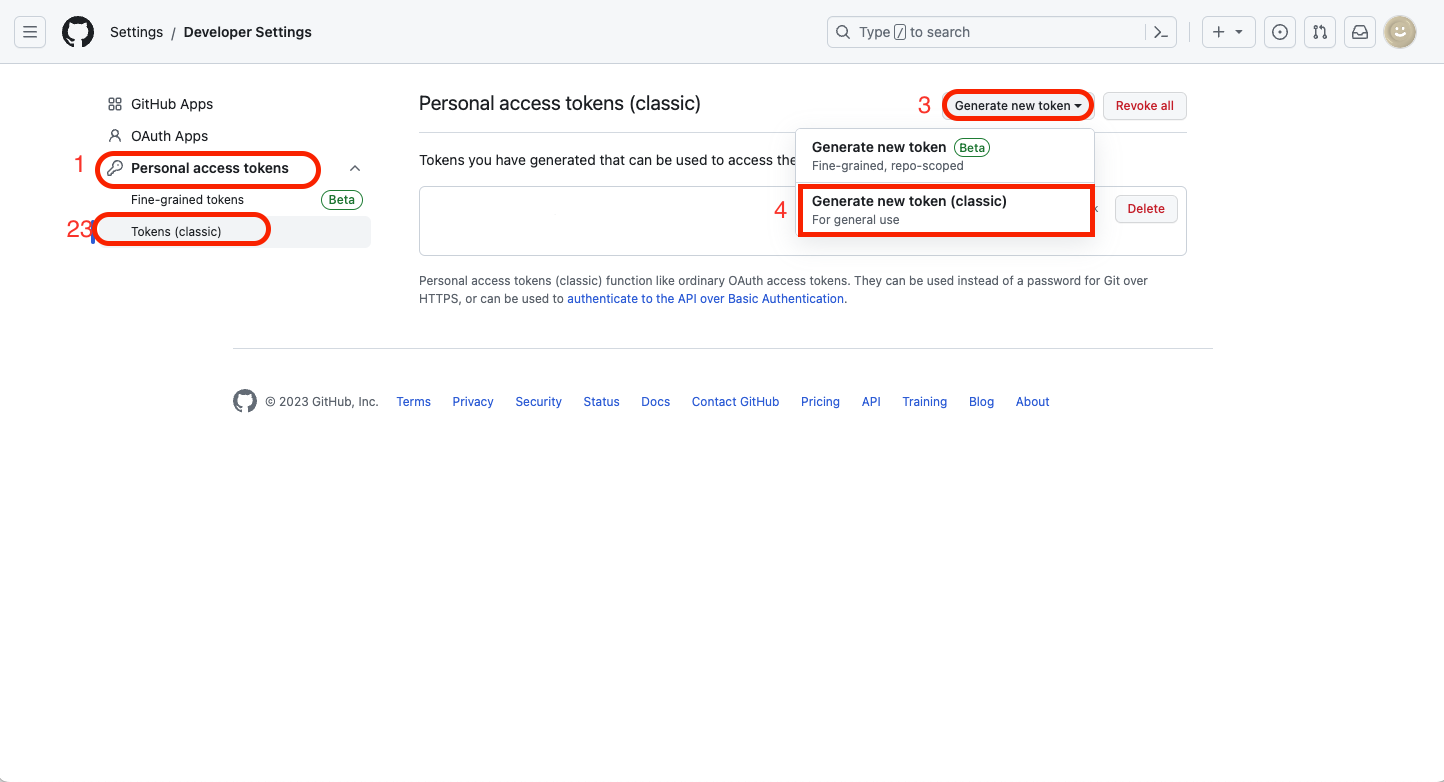Collapse the Personal access tokens section chevron
This screenshot has height=782, width=1444.
click(355, 168)
